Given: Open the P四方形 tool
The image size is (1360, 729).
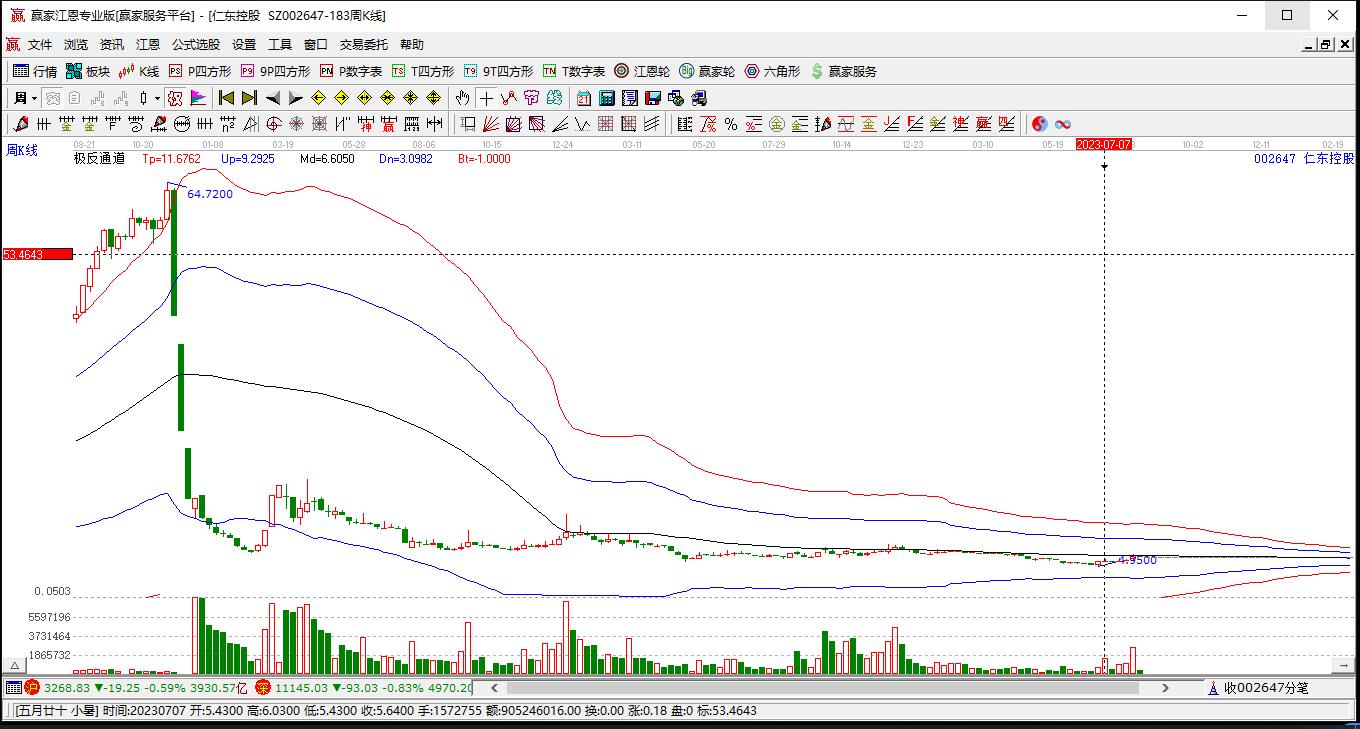Looking at the screenshot, I should (x=200, y=71).
